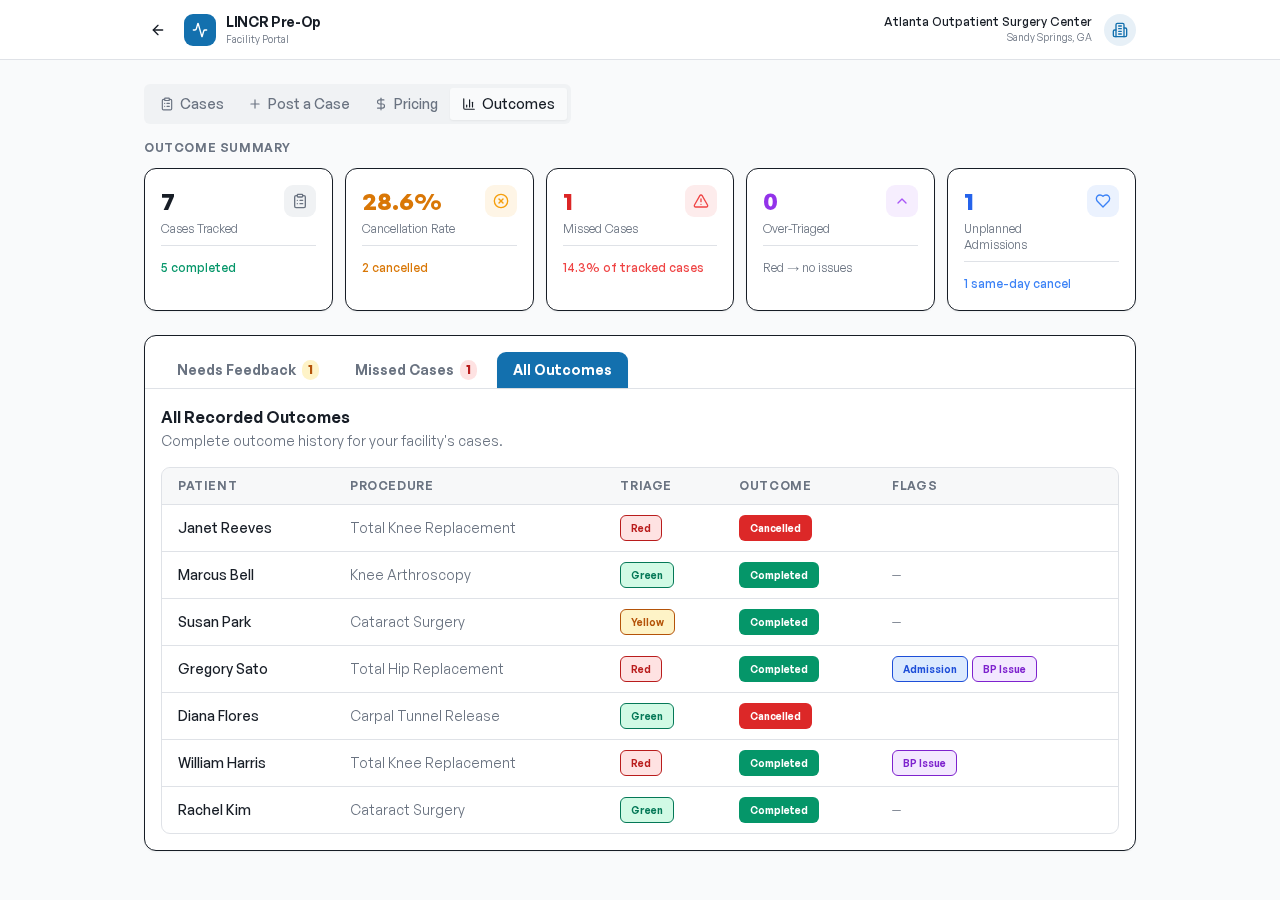The height and width of the screenshot is (900, 1280).
Task: Select the Needs Feedback tab
Action: point(247,370)
